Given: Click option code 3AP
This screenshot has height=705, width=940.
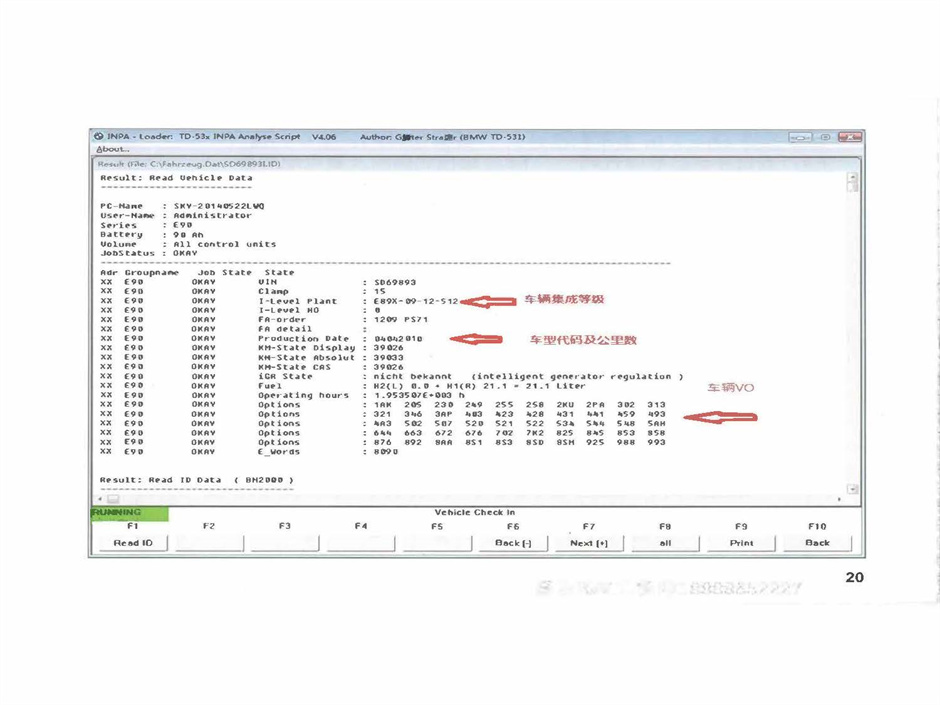Looking at the screenshot, I should click(x=444, y=414).
